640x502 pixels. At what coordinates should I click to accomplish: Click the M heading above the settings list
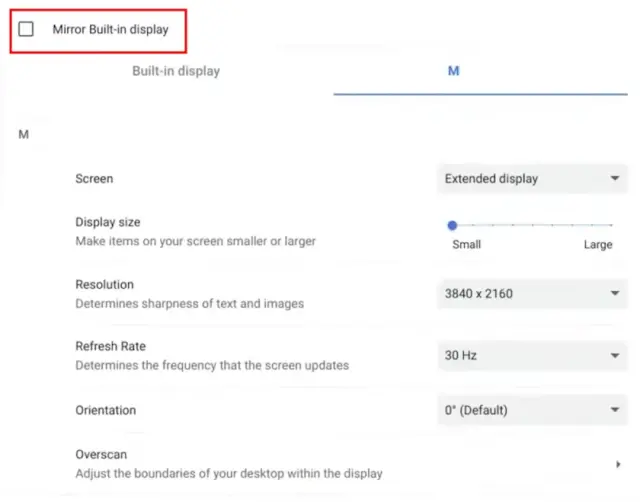coord(23,133)
